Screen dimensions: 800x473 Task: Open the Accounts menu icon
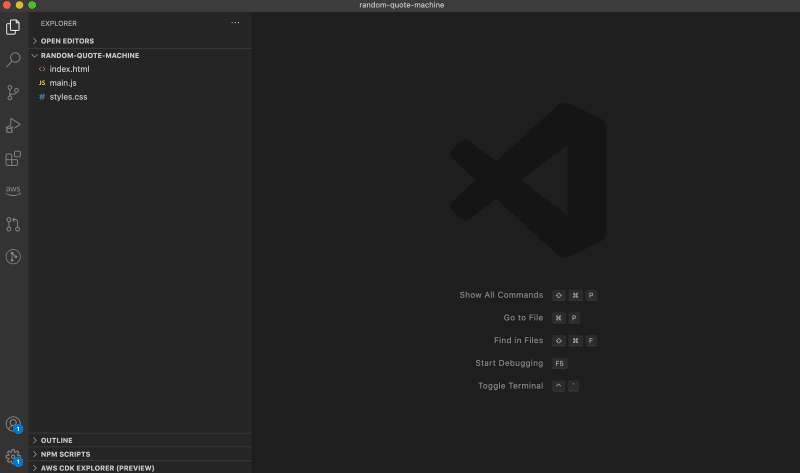13,425
